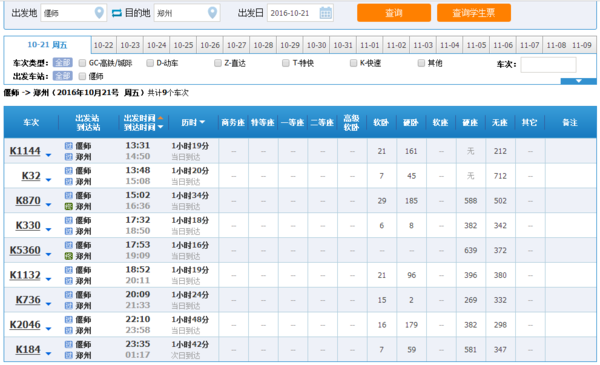Click the arrival station icon in the K736 row
The height and width of the screenshot is (365, 600).
coord(68,306)
